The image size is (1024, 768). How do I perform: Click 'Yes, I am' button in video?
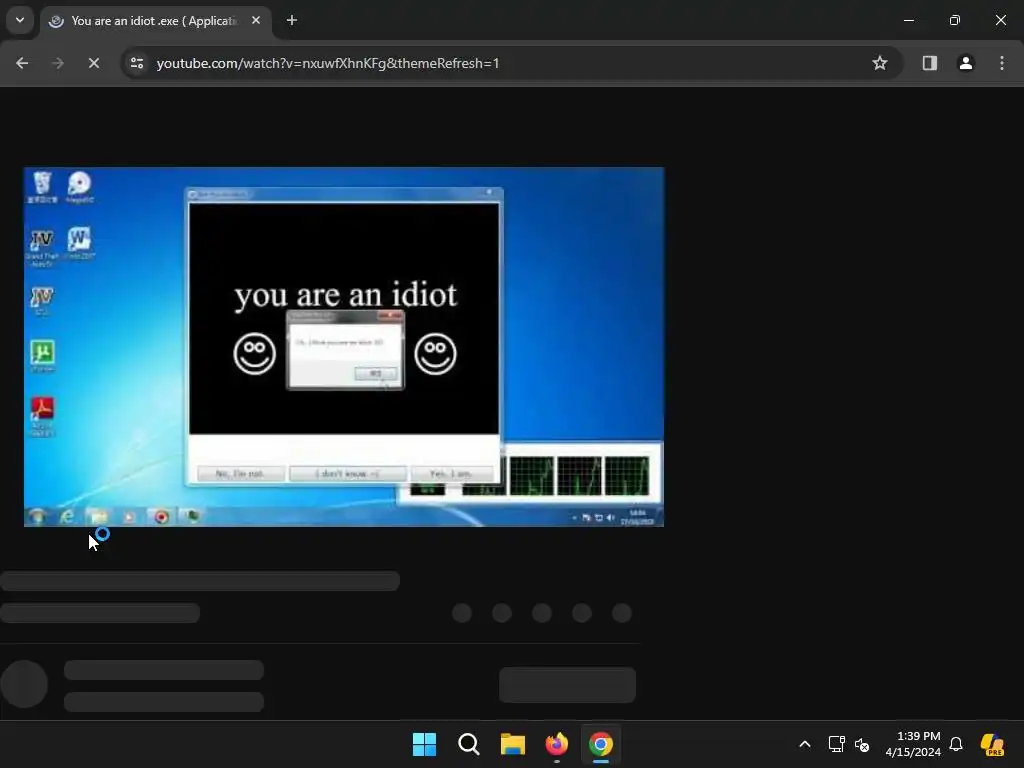451,473
